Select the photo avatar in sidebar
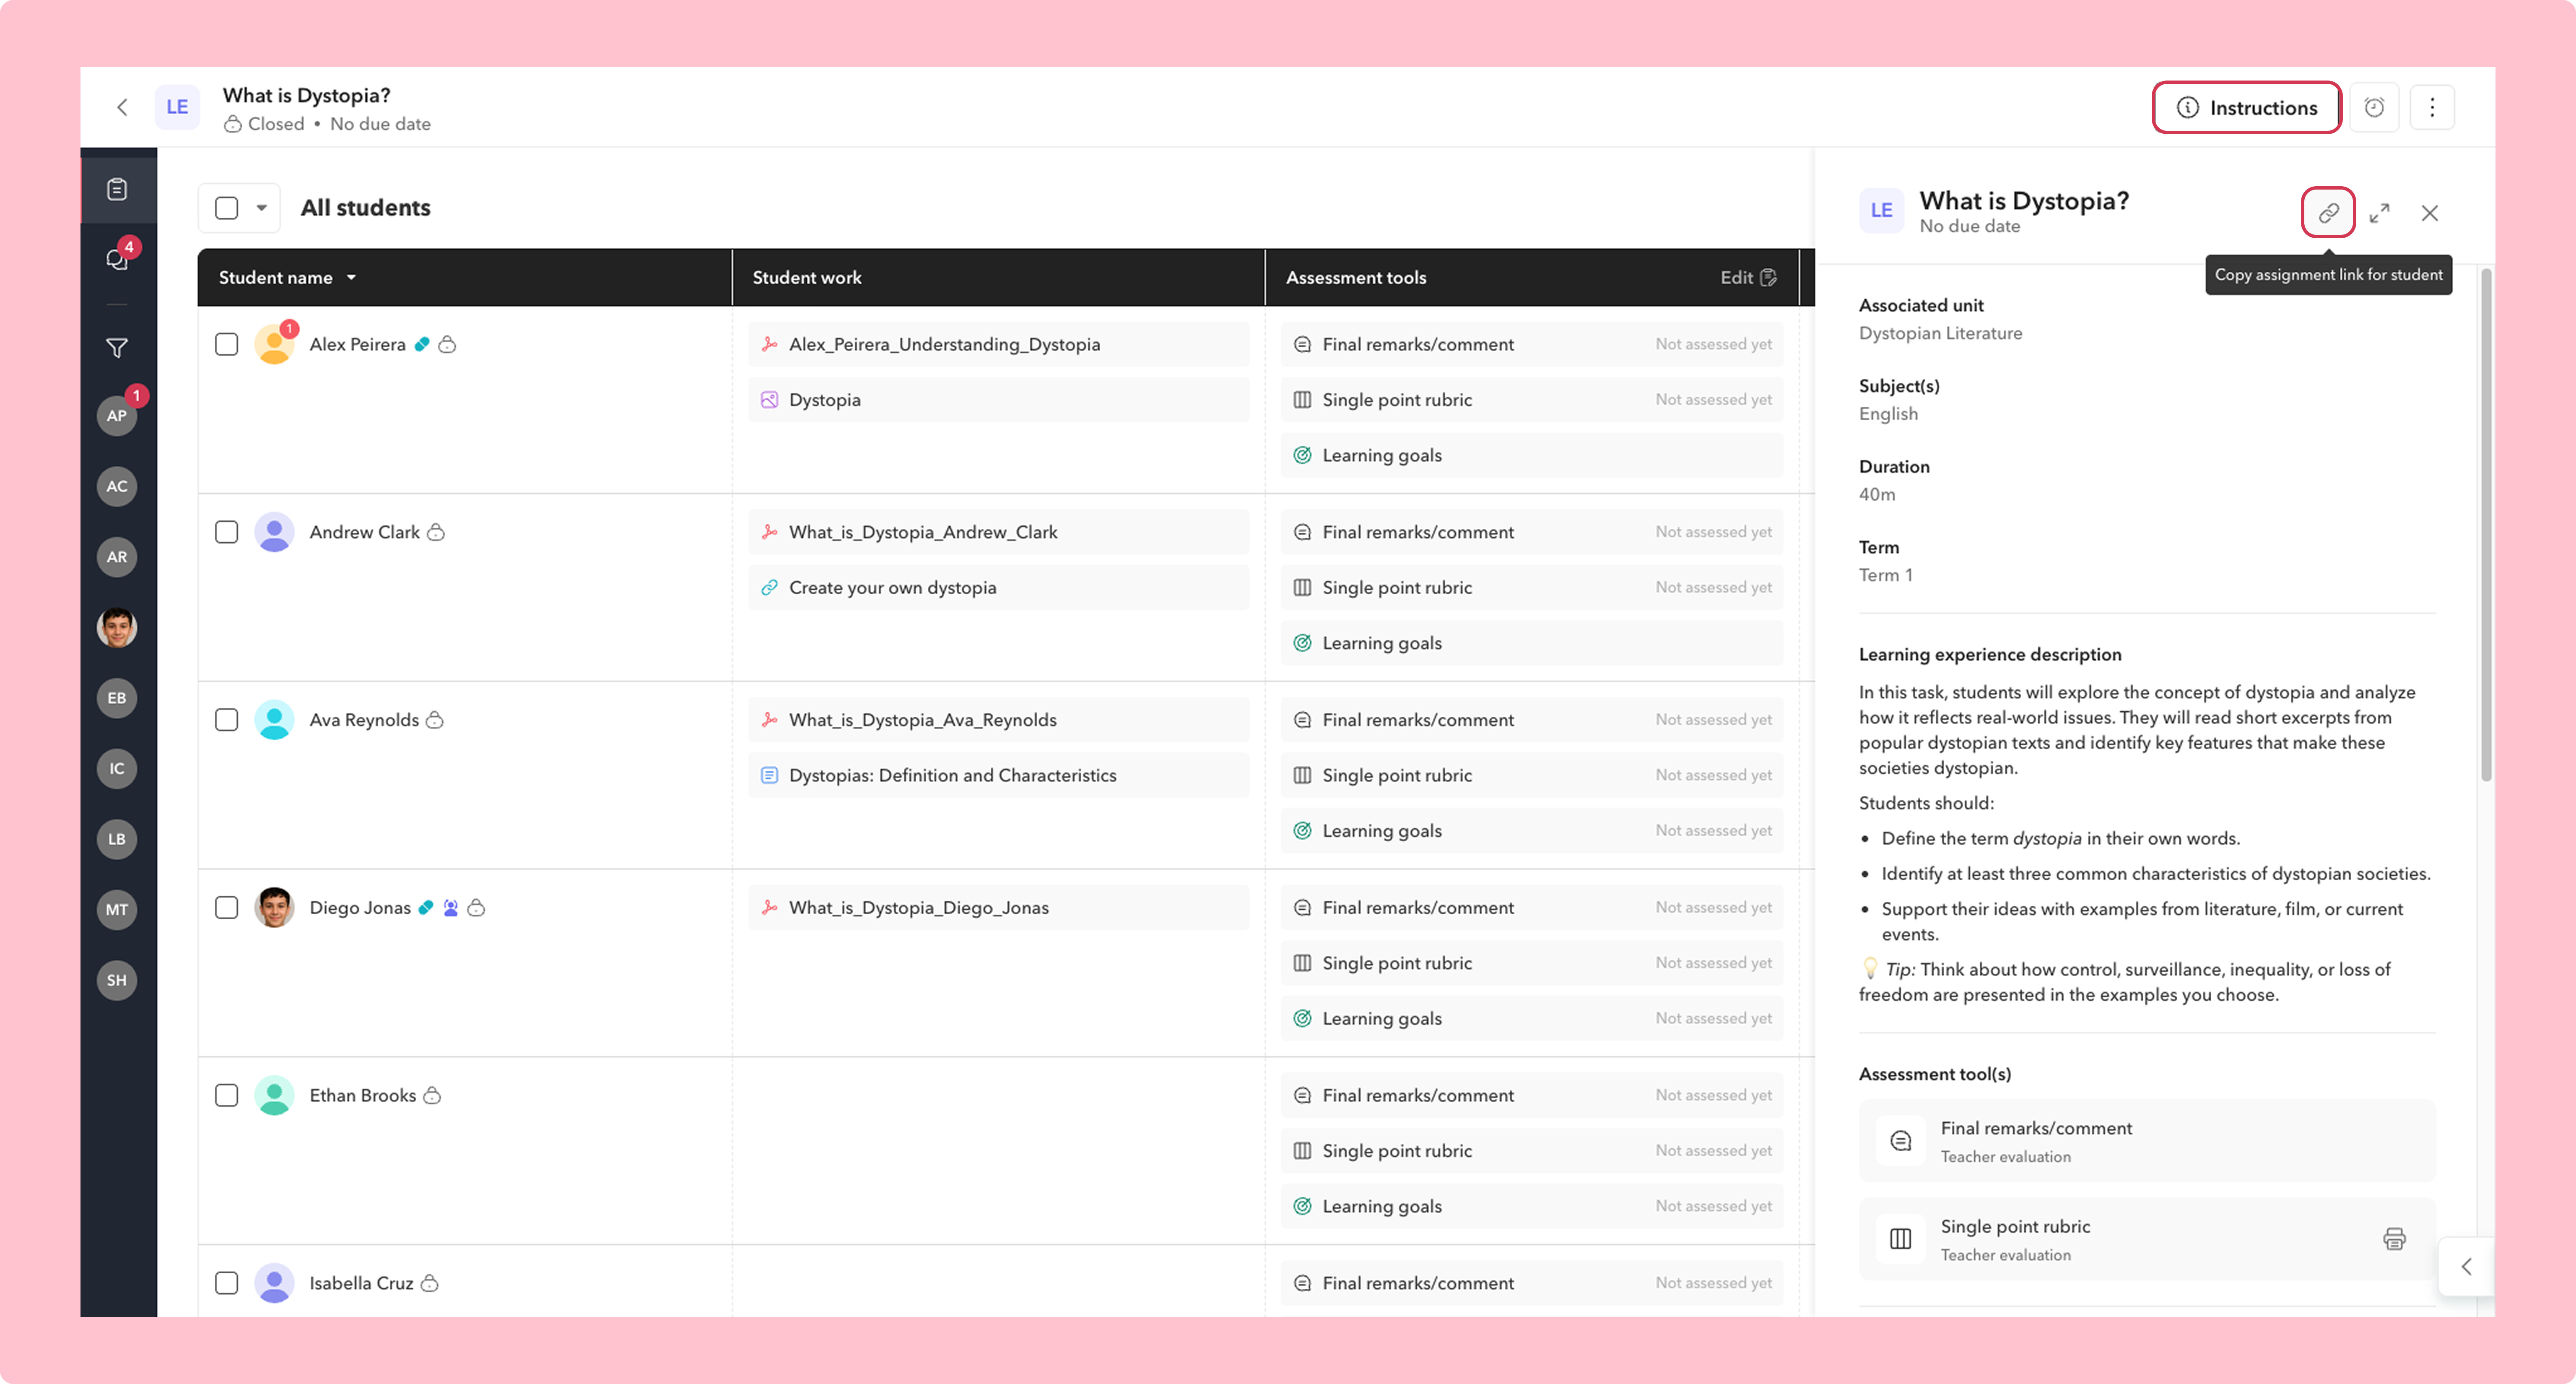 tap(117, 628)
